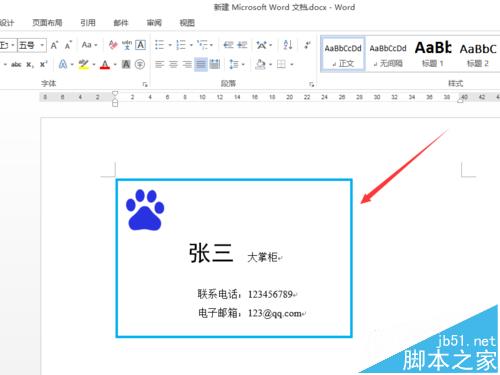
Task: Click the right indent marker on ruler
Action: [x=461, y=100]
